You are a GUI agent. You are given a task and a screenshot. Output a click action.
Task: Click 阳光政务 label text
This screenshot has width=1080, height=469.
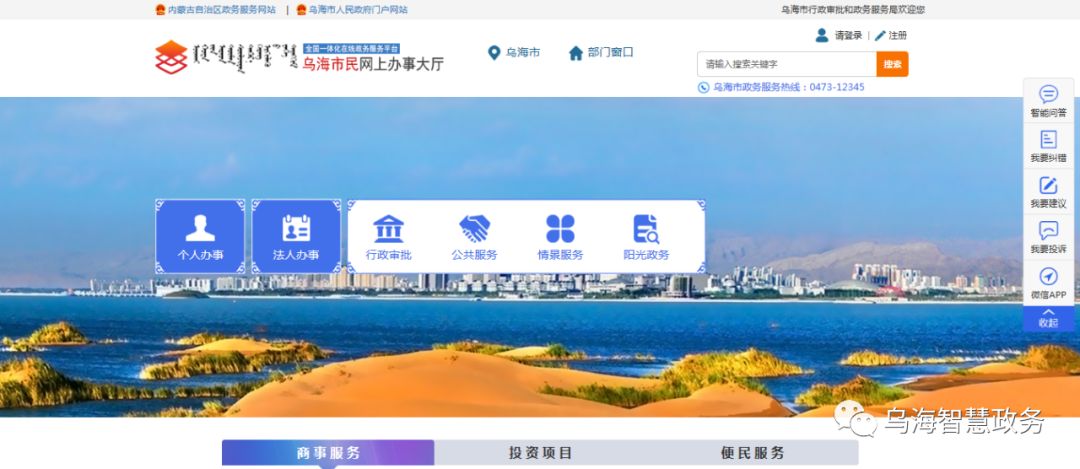coord(646,255)
